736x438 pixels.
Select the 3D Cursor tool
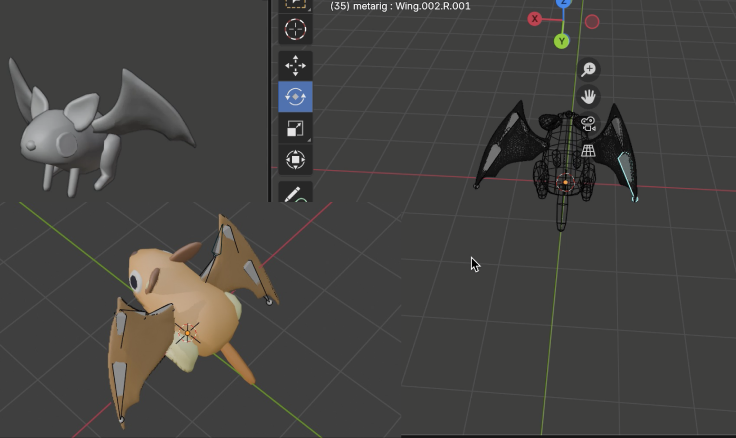coord(295,29)
